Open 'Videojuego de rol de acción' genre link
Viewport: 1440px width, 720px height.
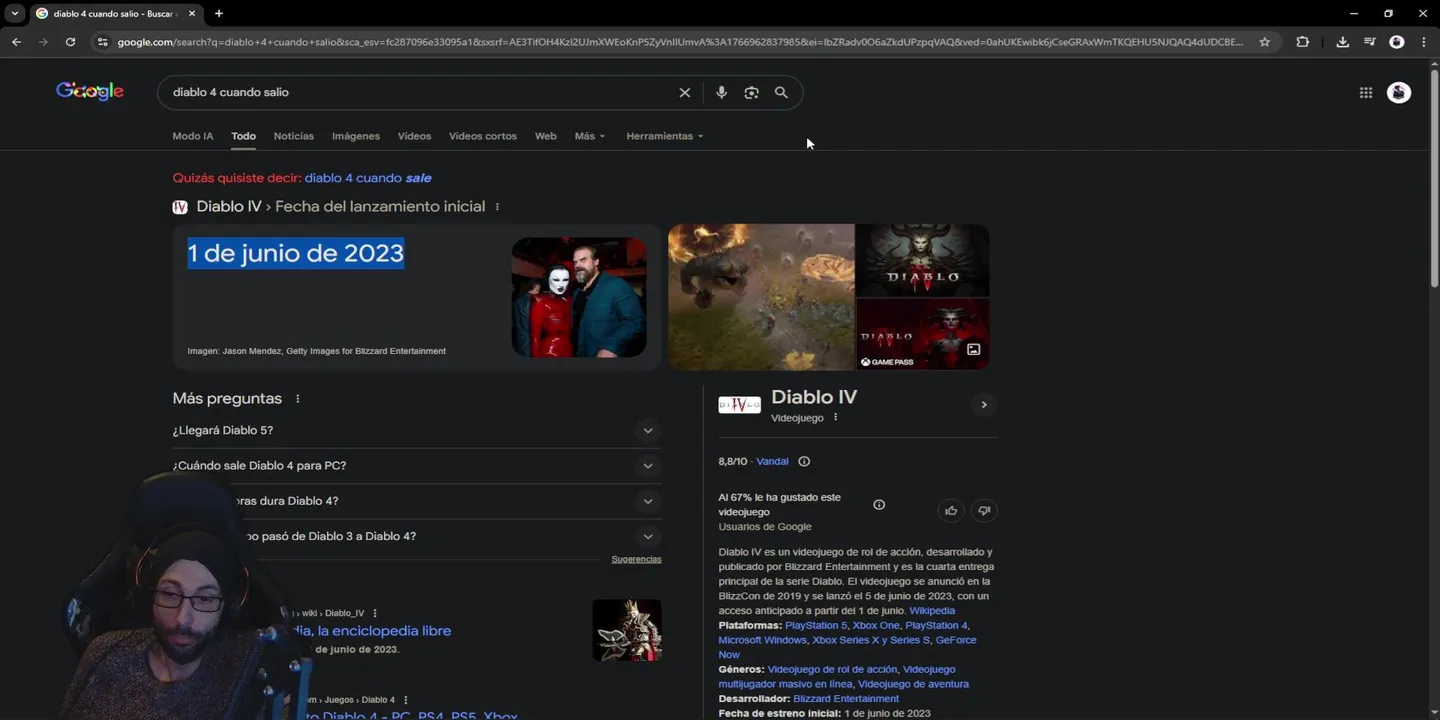[832, 669]
